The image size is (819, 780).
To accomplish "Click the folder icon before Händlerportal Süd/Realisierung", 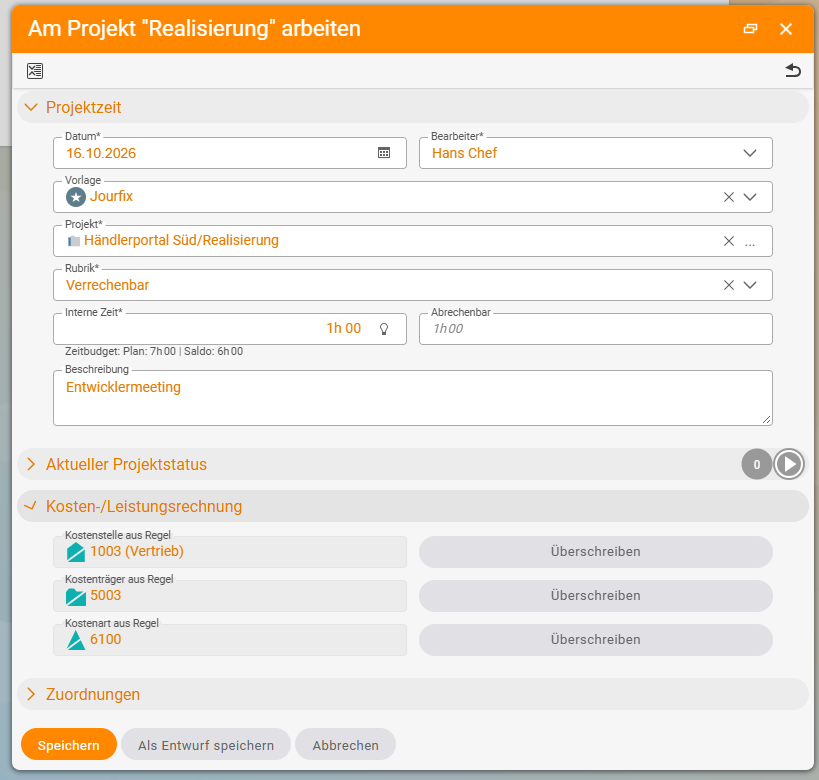I will click(74, 241).
